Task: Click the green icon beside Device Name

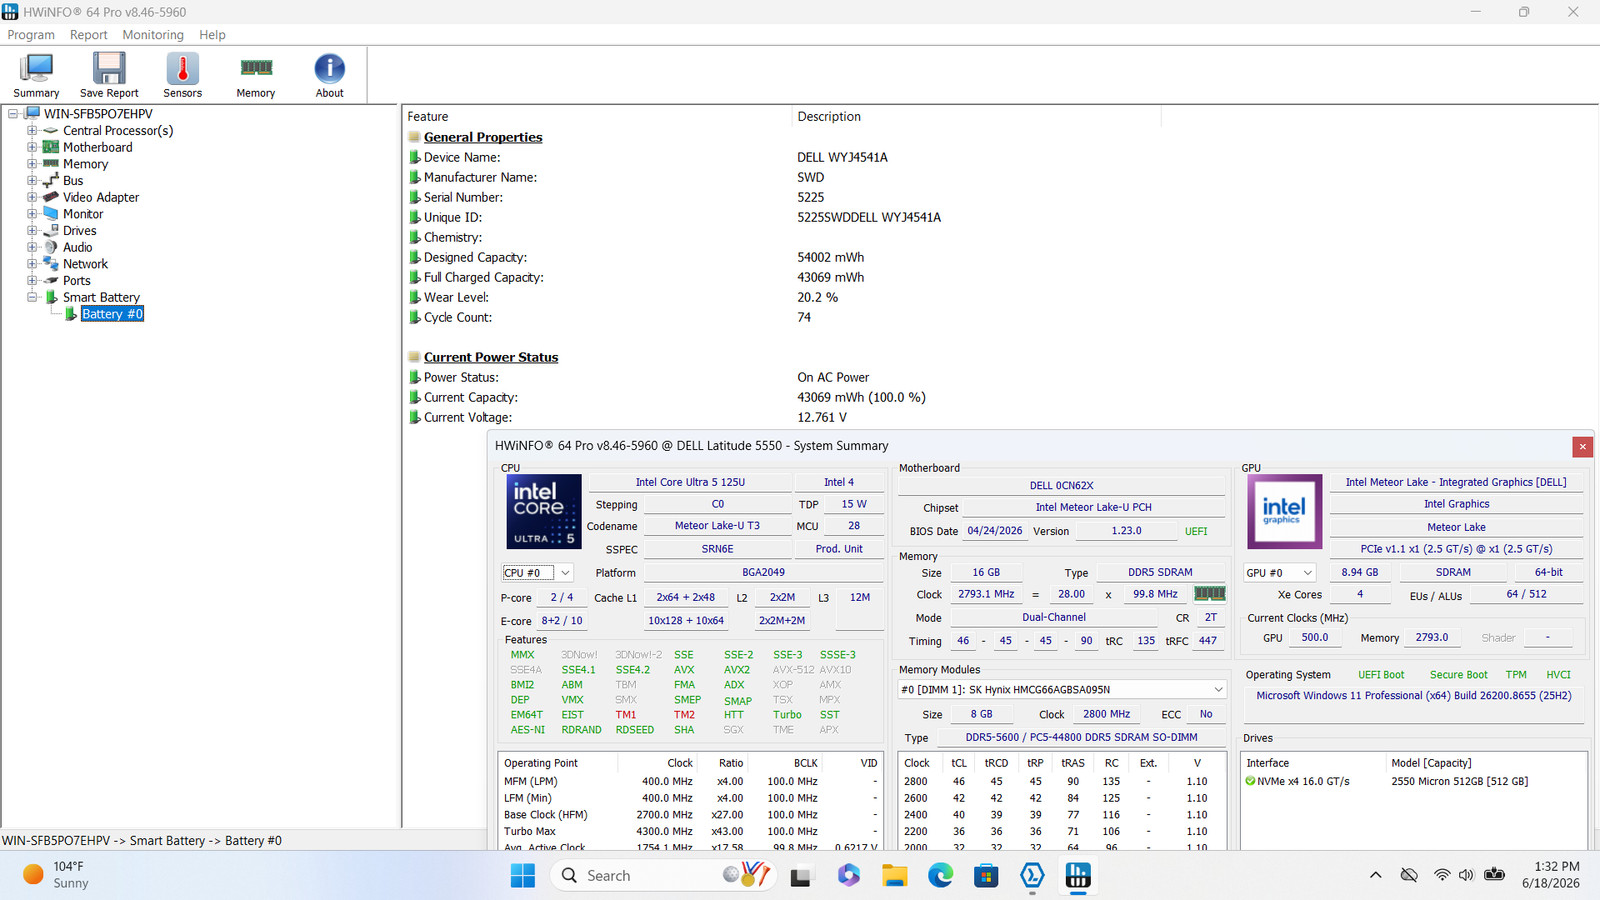Action: (x=414, y=157)
